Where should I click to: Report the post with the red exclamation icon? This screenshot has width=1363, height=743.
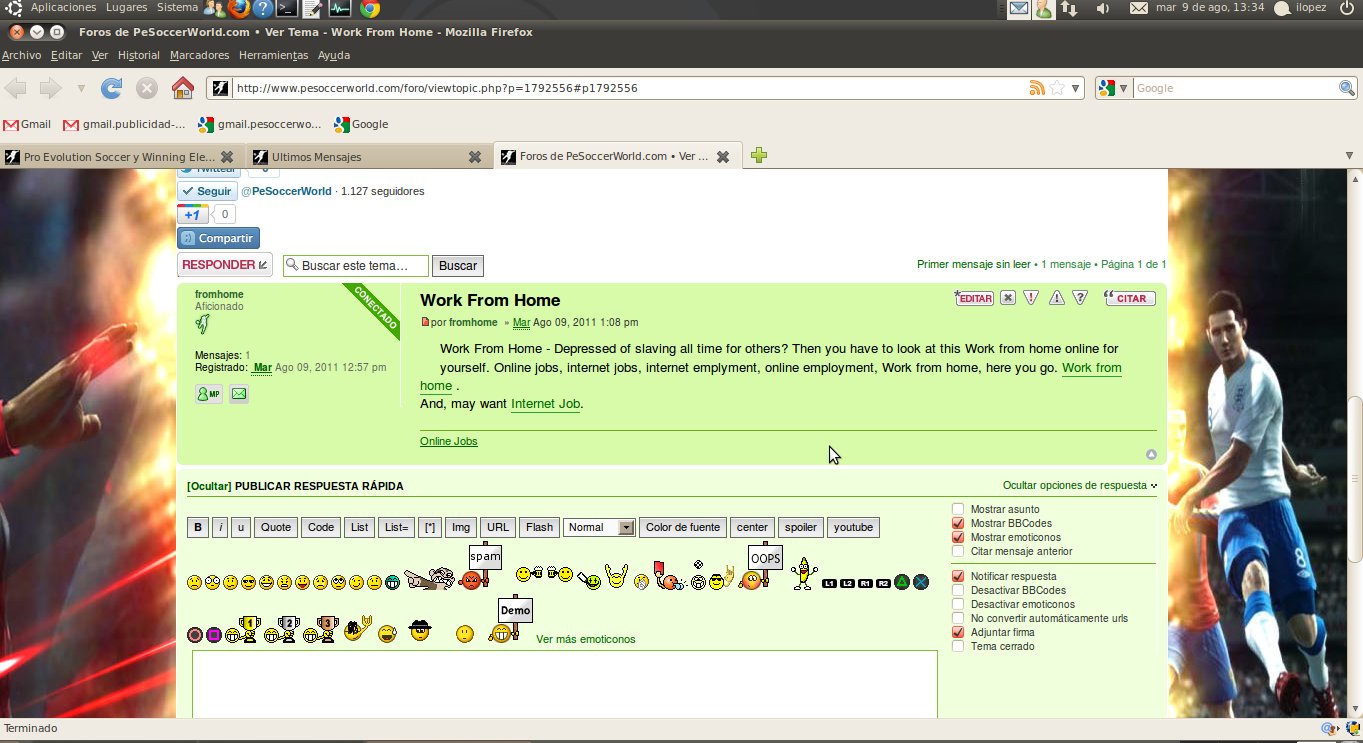(1031, 298)
